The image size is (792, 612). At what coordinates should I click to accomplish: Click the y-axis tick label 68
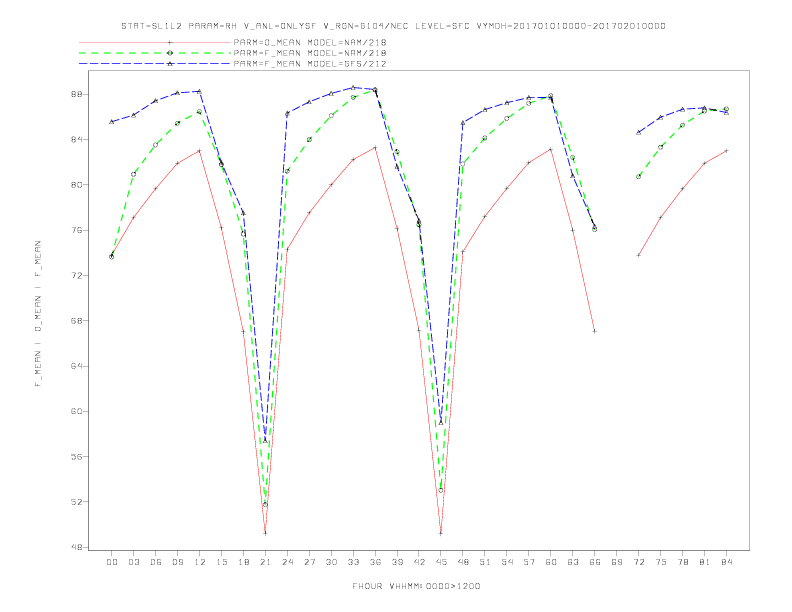click(78, 321)
